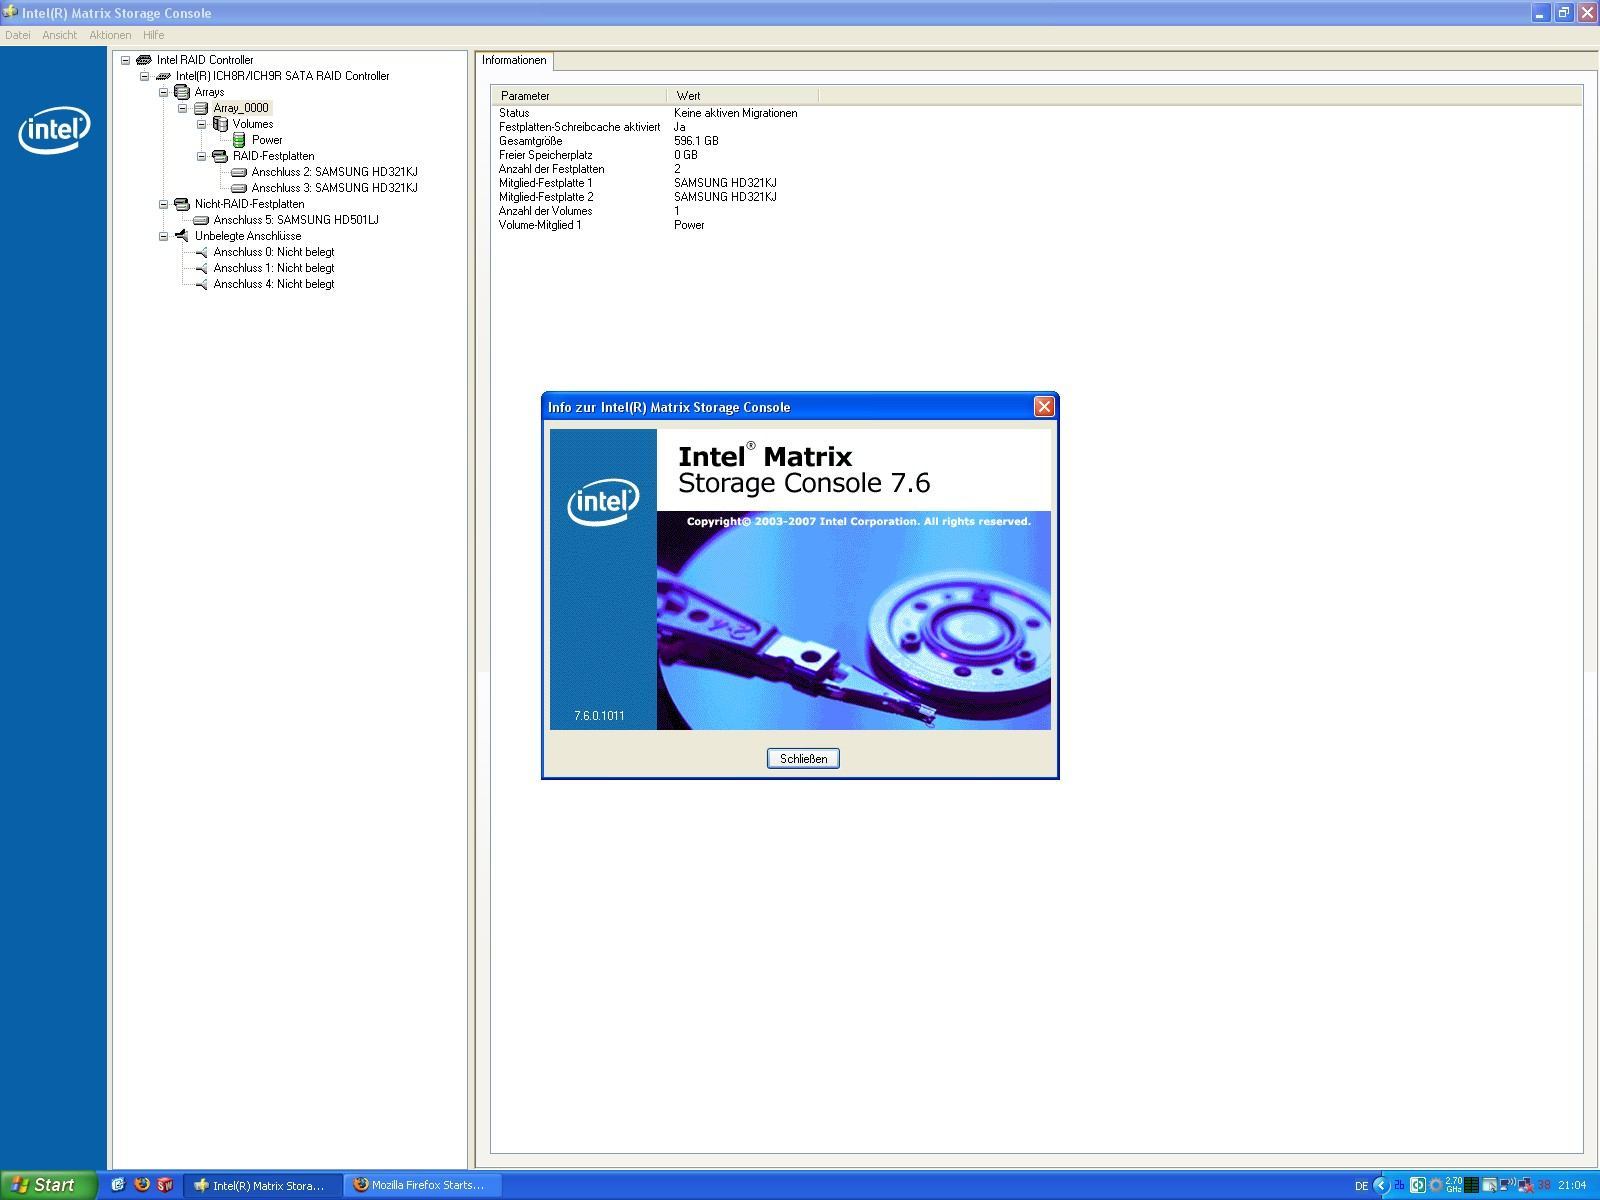Click the 2.70 GHz CPU tray indicator
The image size is (1600, 1200).
coord(1454,1185)
